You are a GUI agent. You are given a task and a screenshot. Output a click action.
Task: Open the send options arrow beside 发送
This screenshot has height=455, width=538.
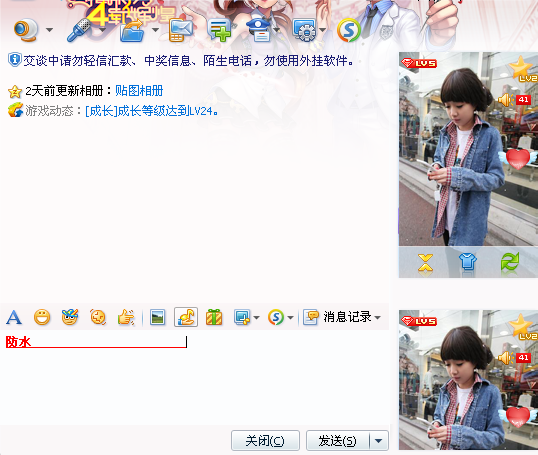379,441
